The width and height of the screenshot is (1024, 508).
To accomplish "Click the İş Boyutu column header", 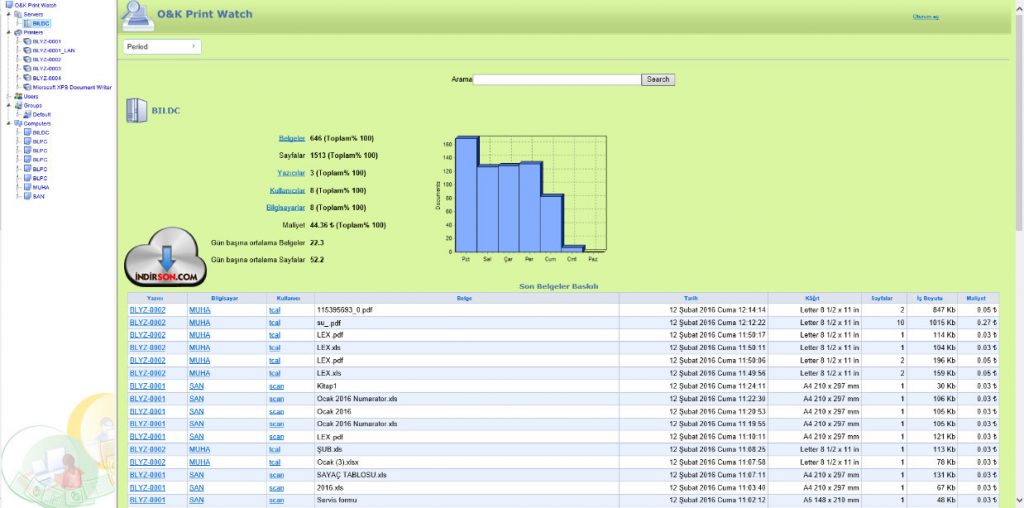I will (x=931, y=298).
